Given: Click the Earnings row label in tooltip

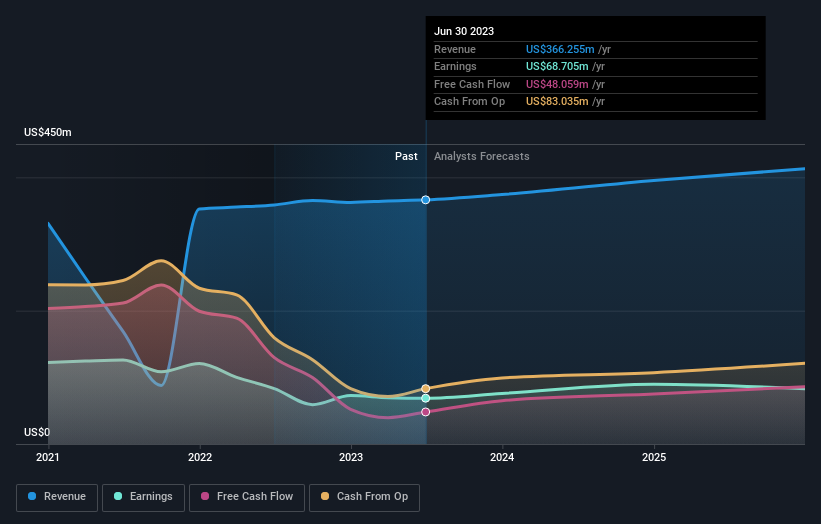Looking at the screenshot, I should point(456,66).
